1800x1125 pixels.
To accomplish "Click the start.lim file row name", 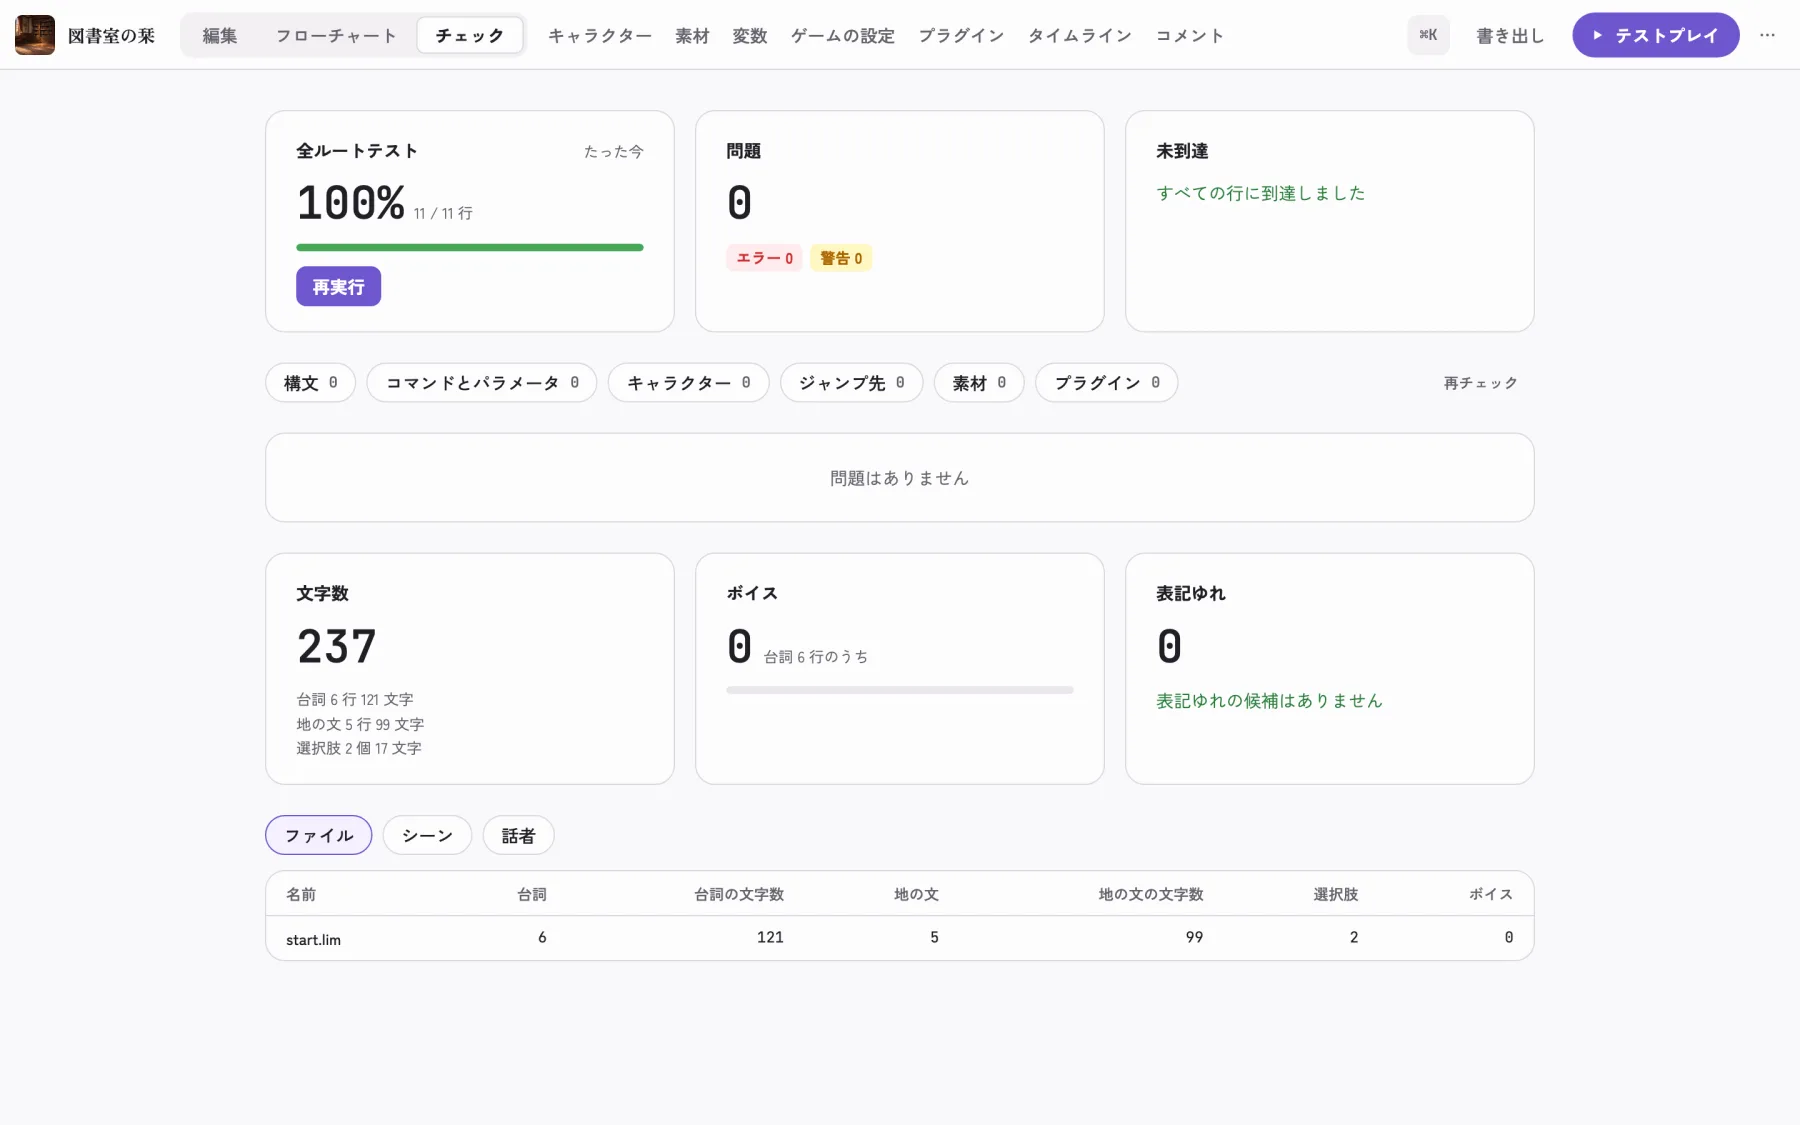I will coord(313,939).
